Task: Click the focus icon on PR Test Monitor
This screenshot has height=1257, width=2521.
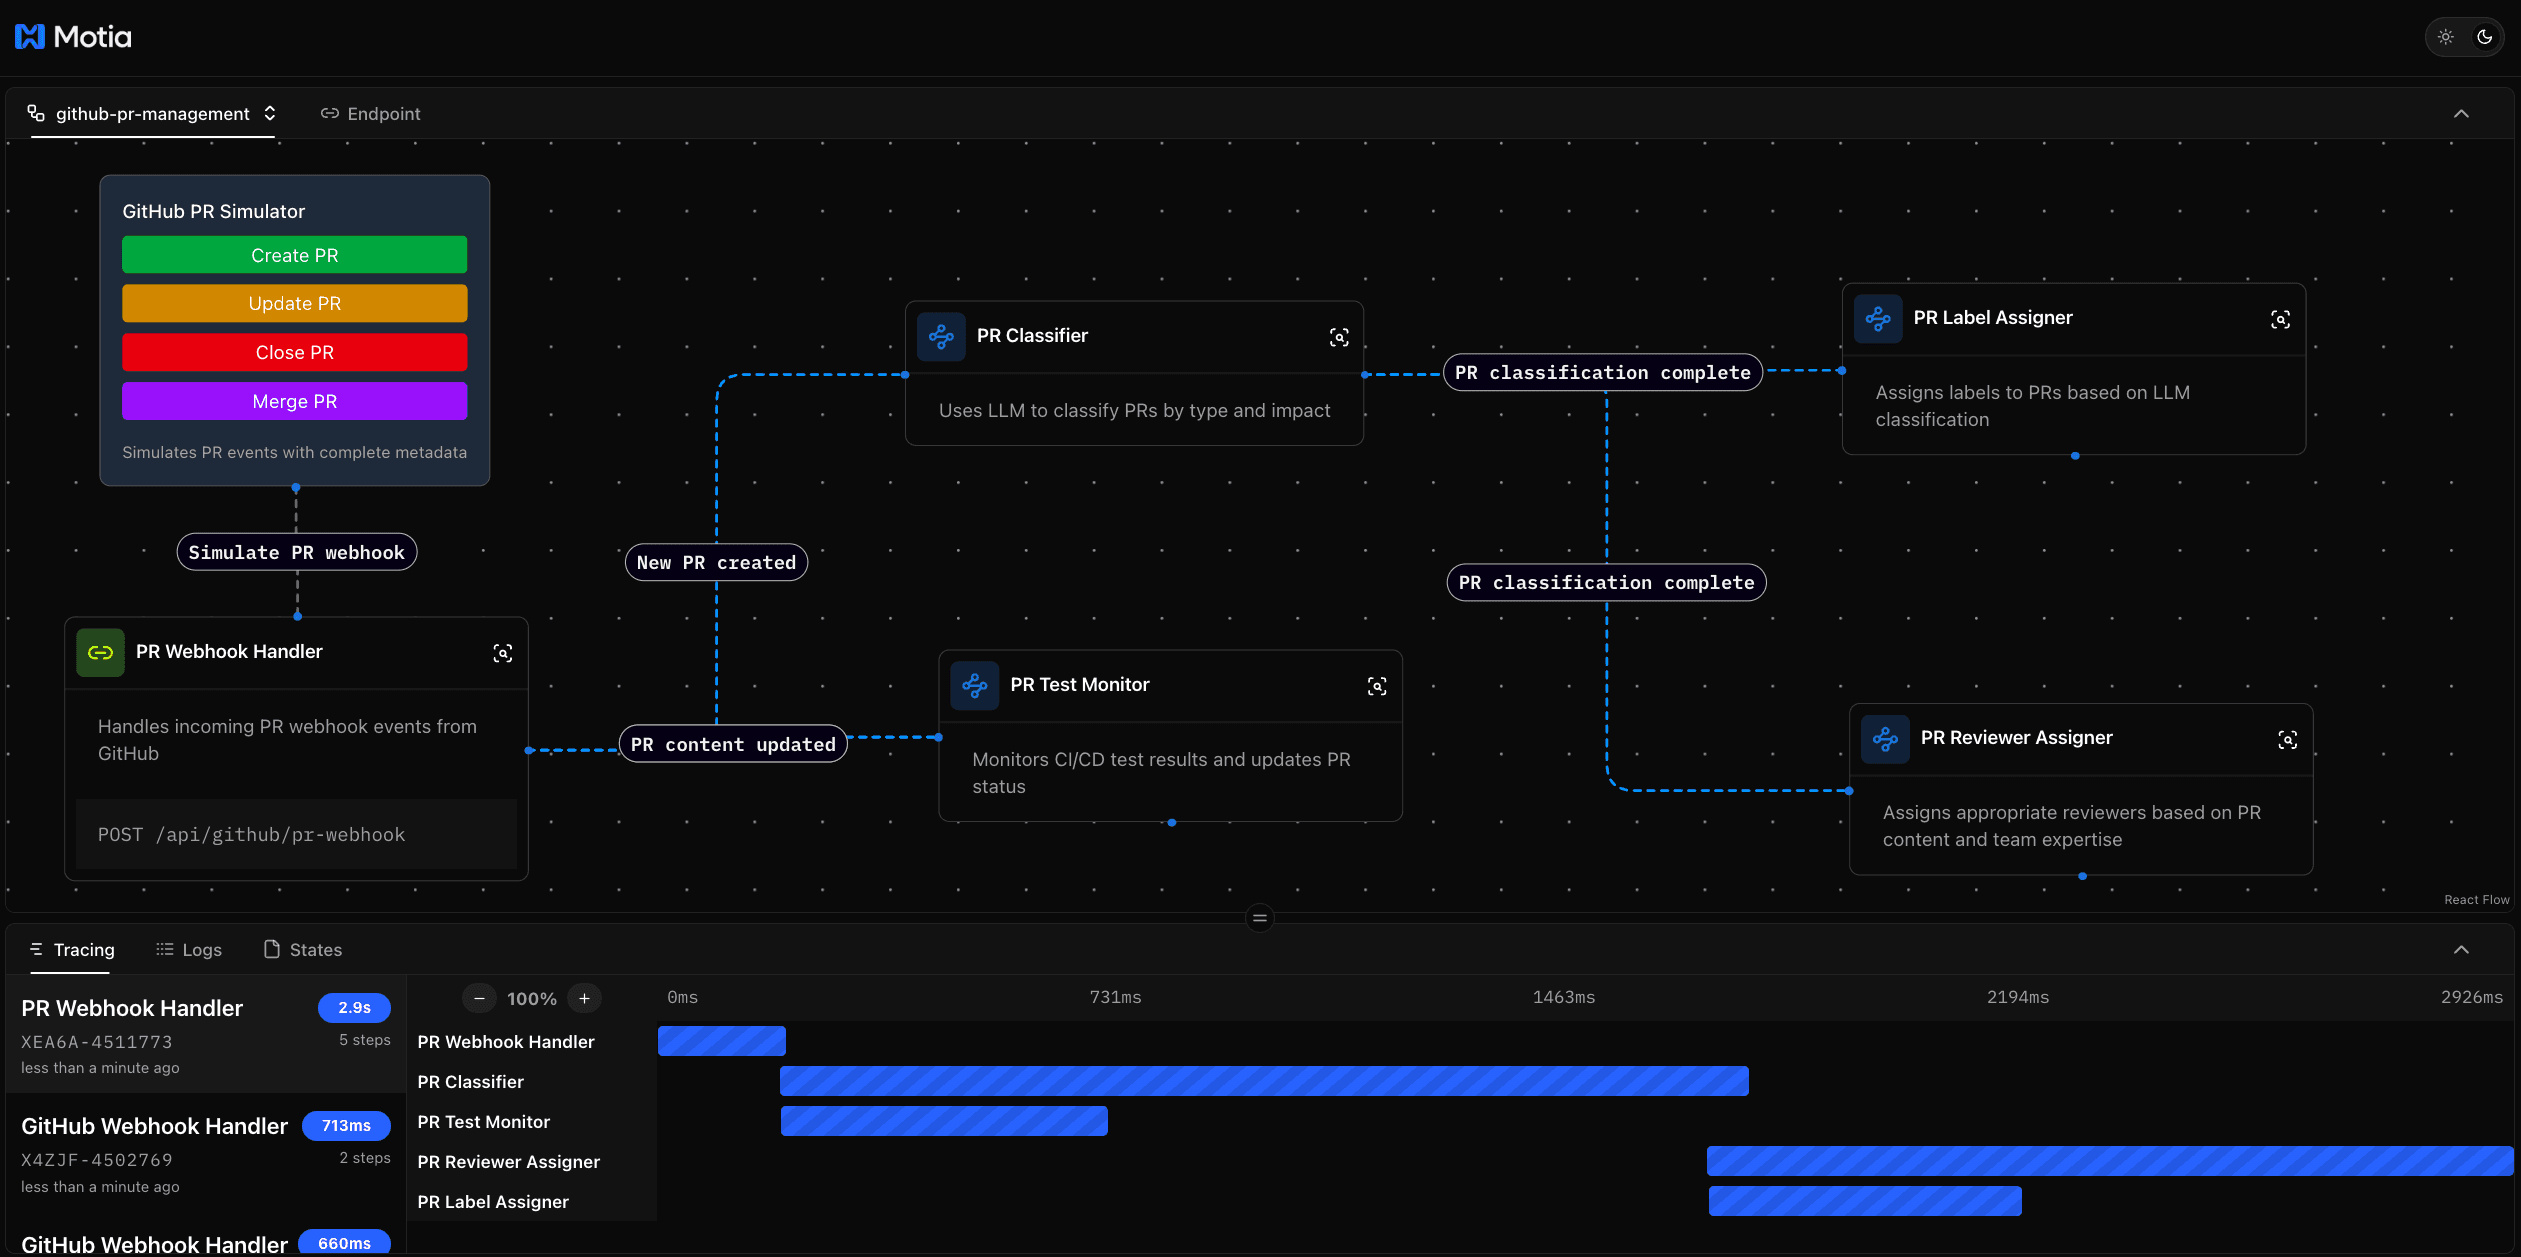Action: click(1377, 686)
